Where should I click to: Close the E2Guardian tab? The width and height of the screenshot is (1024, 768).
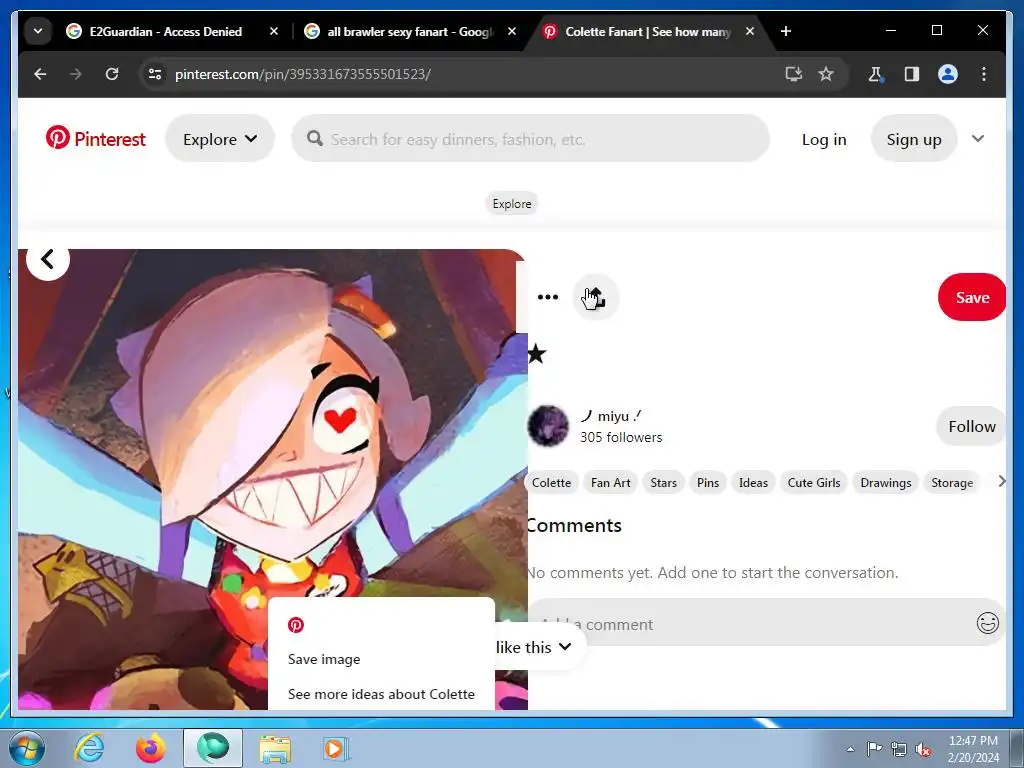274,31
